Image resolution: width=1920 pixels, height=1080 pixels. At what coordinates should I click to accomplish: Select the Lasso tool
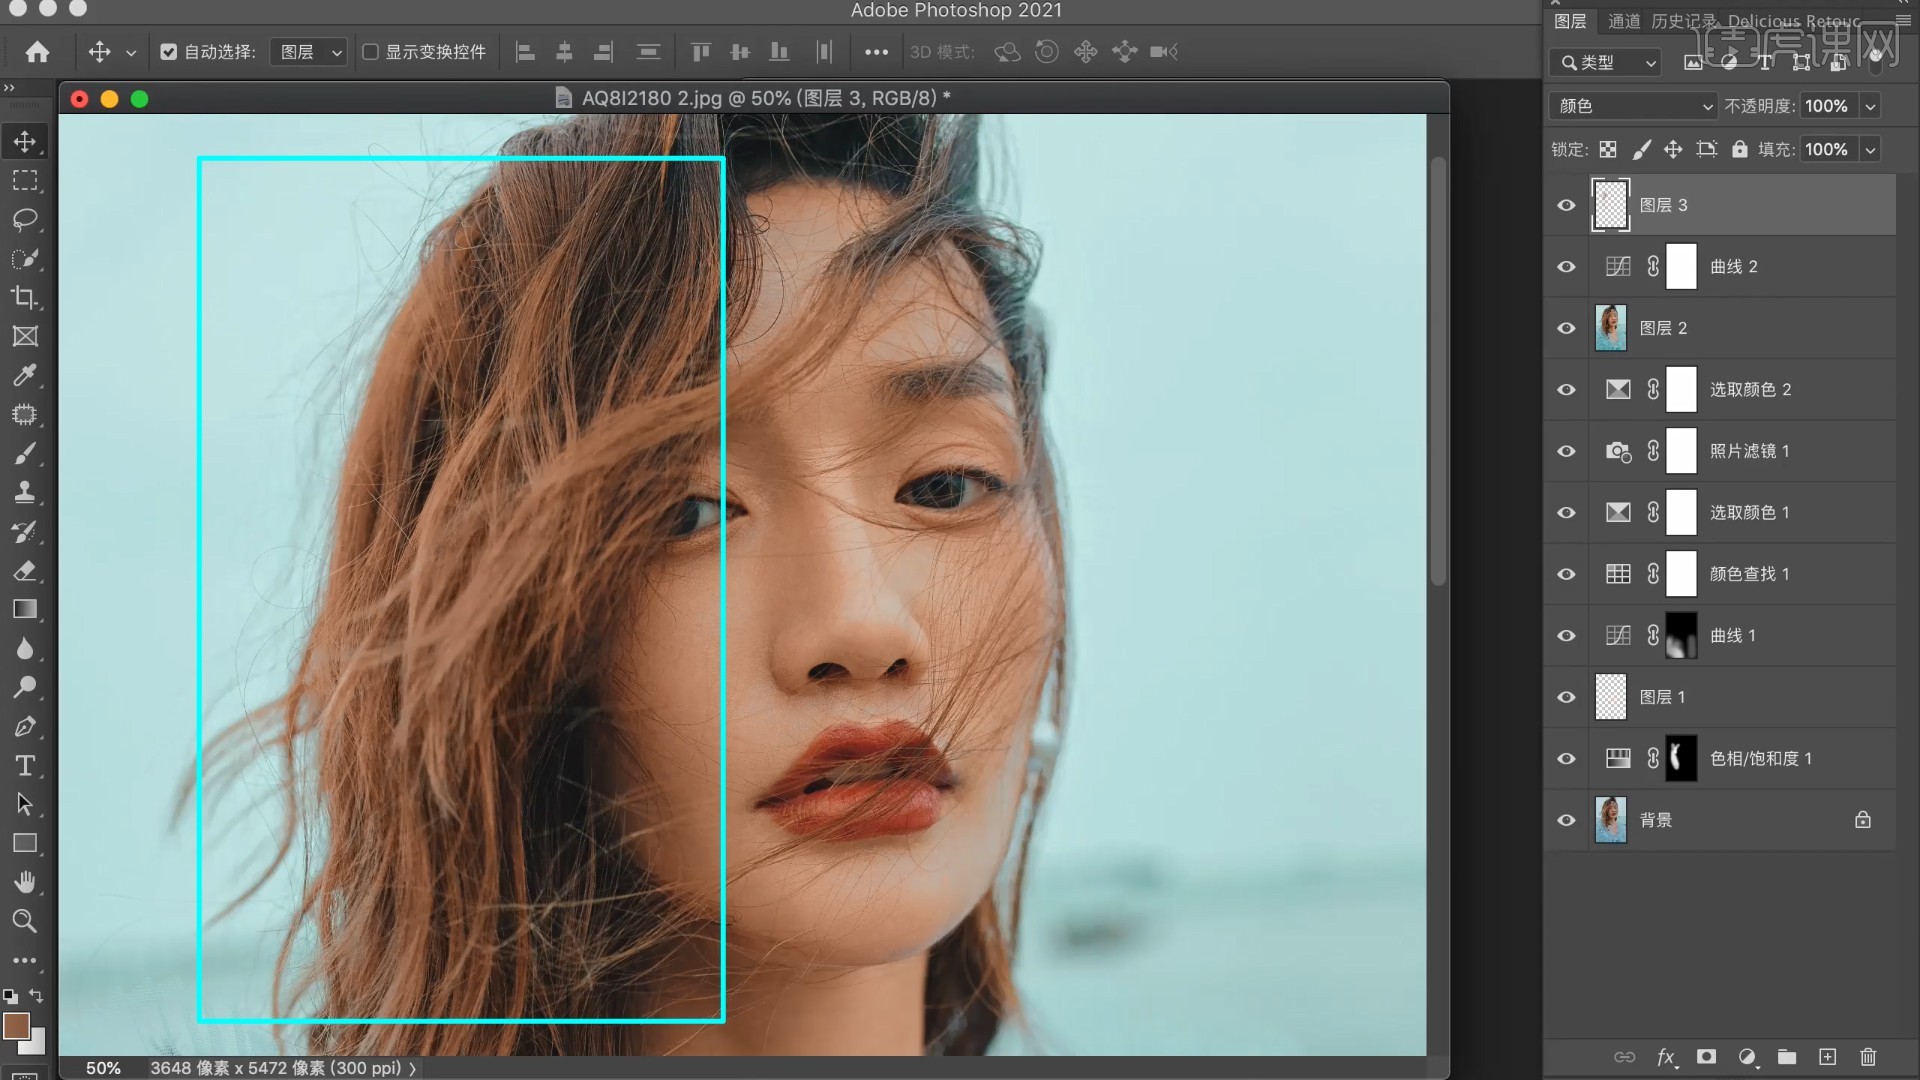click(25, 219)
